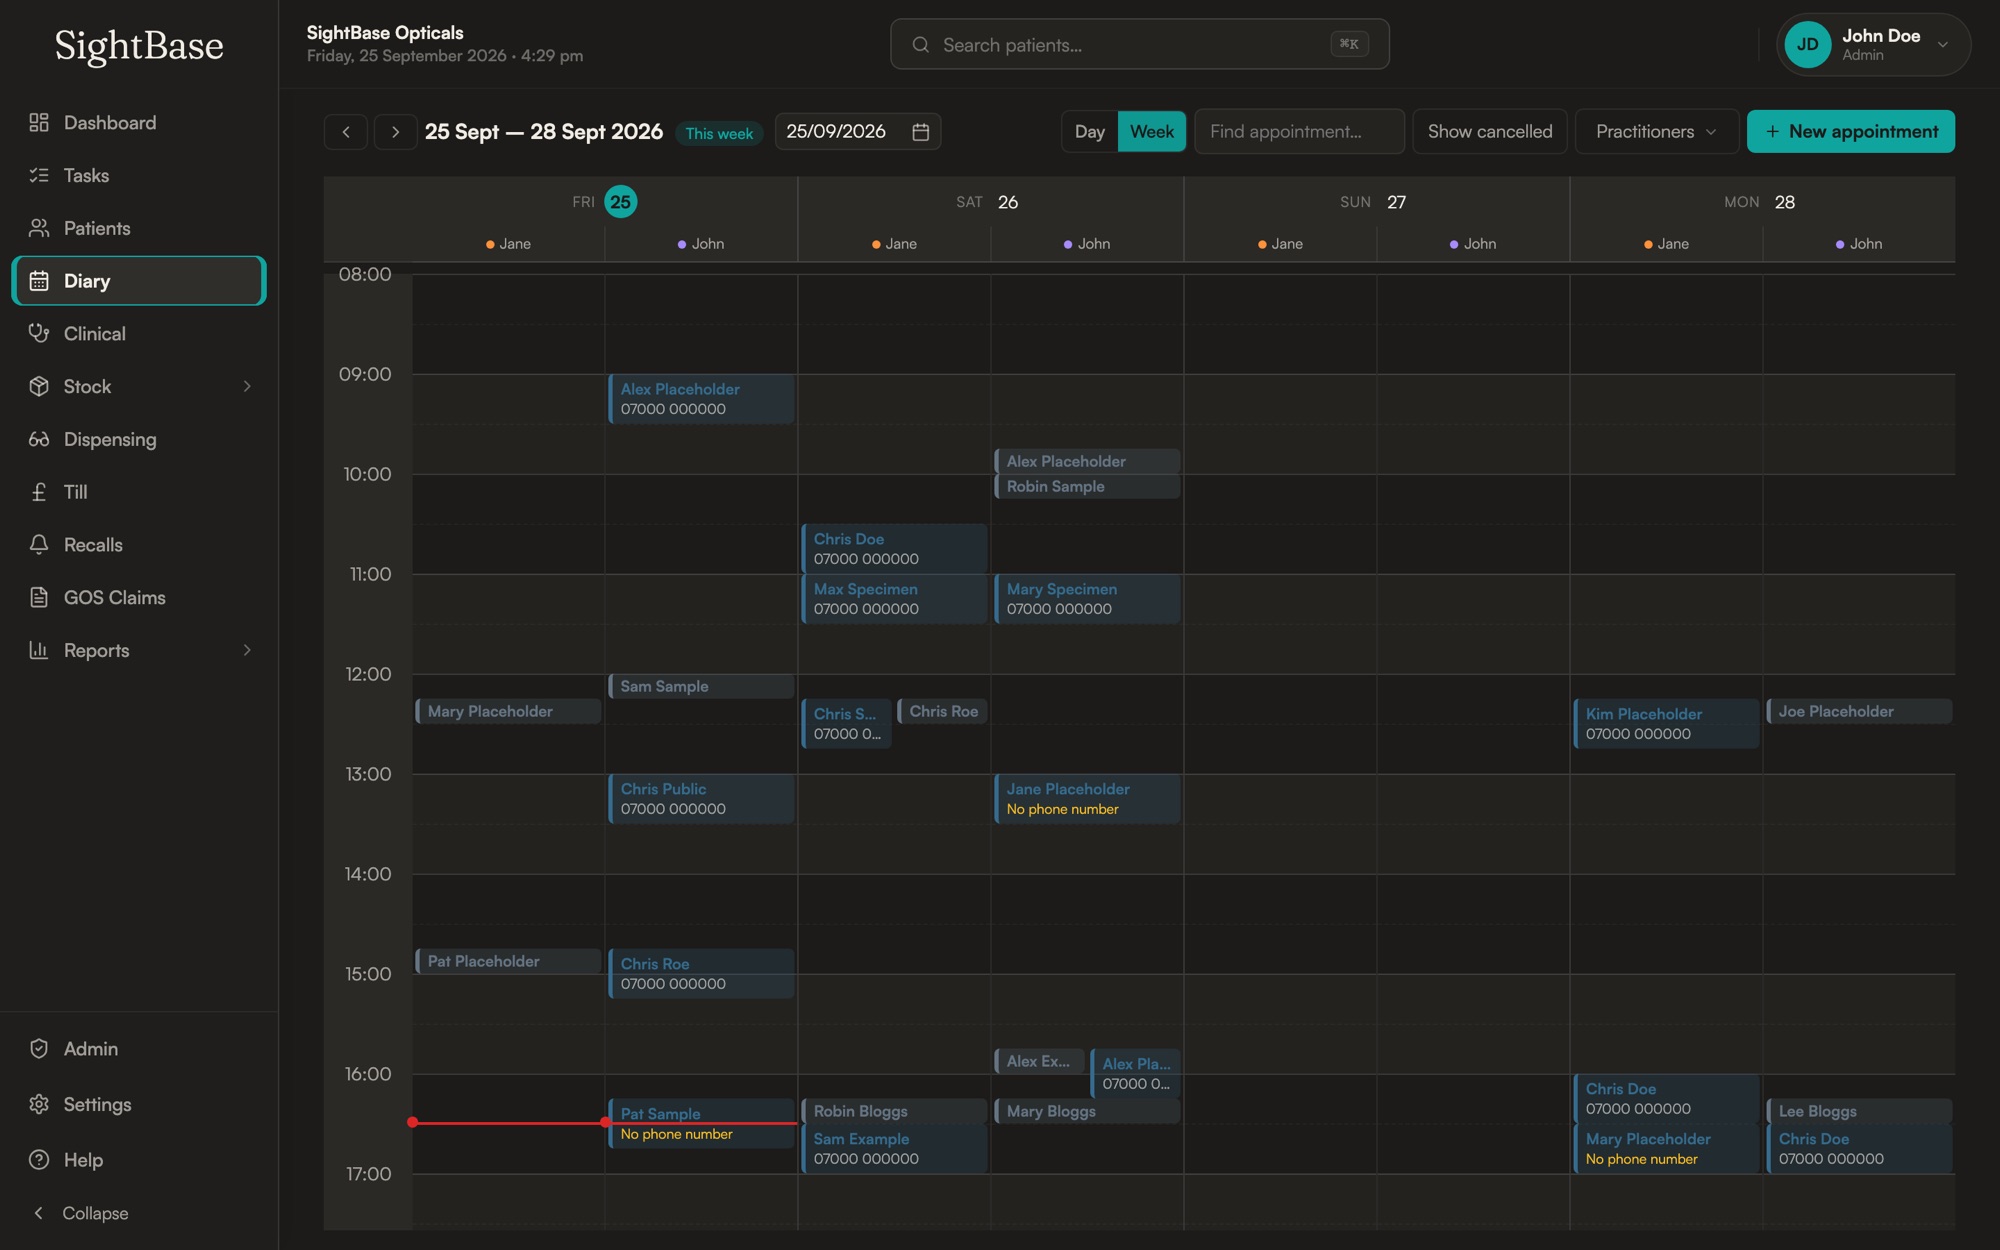Open the Practitioners dropdown

(x=1657, y=131)
